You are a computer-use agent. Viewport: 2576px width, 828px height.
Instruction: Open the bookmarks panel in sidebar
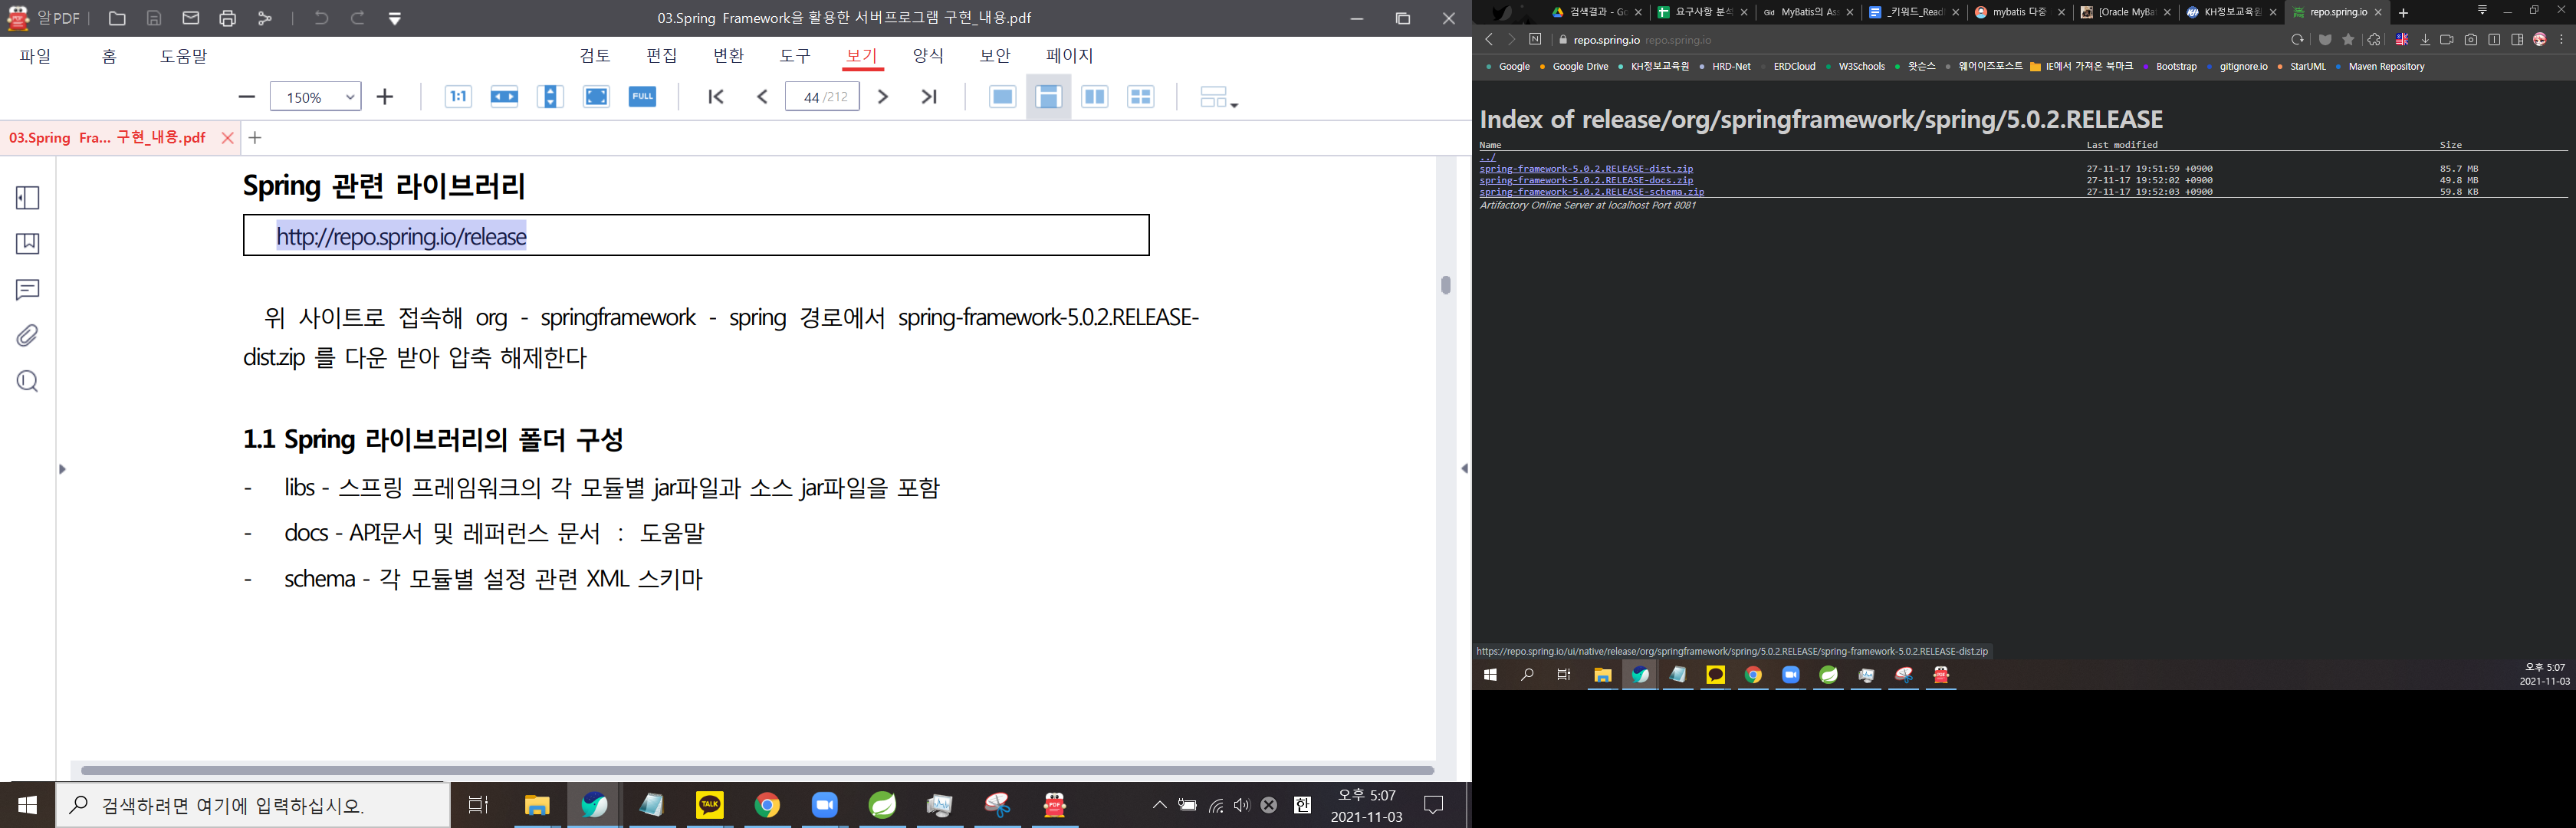[x=28, y=244]
